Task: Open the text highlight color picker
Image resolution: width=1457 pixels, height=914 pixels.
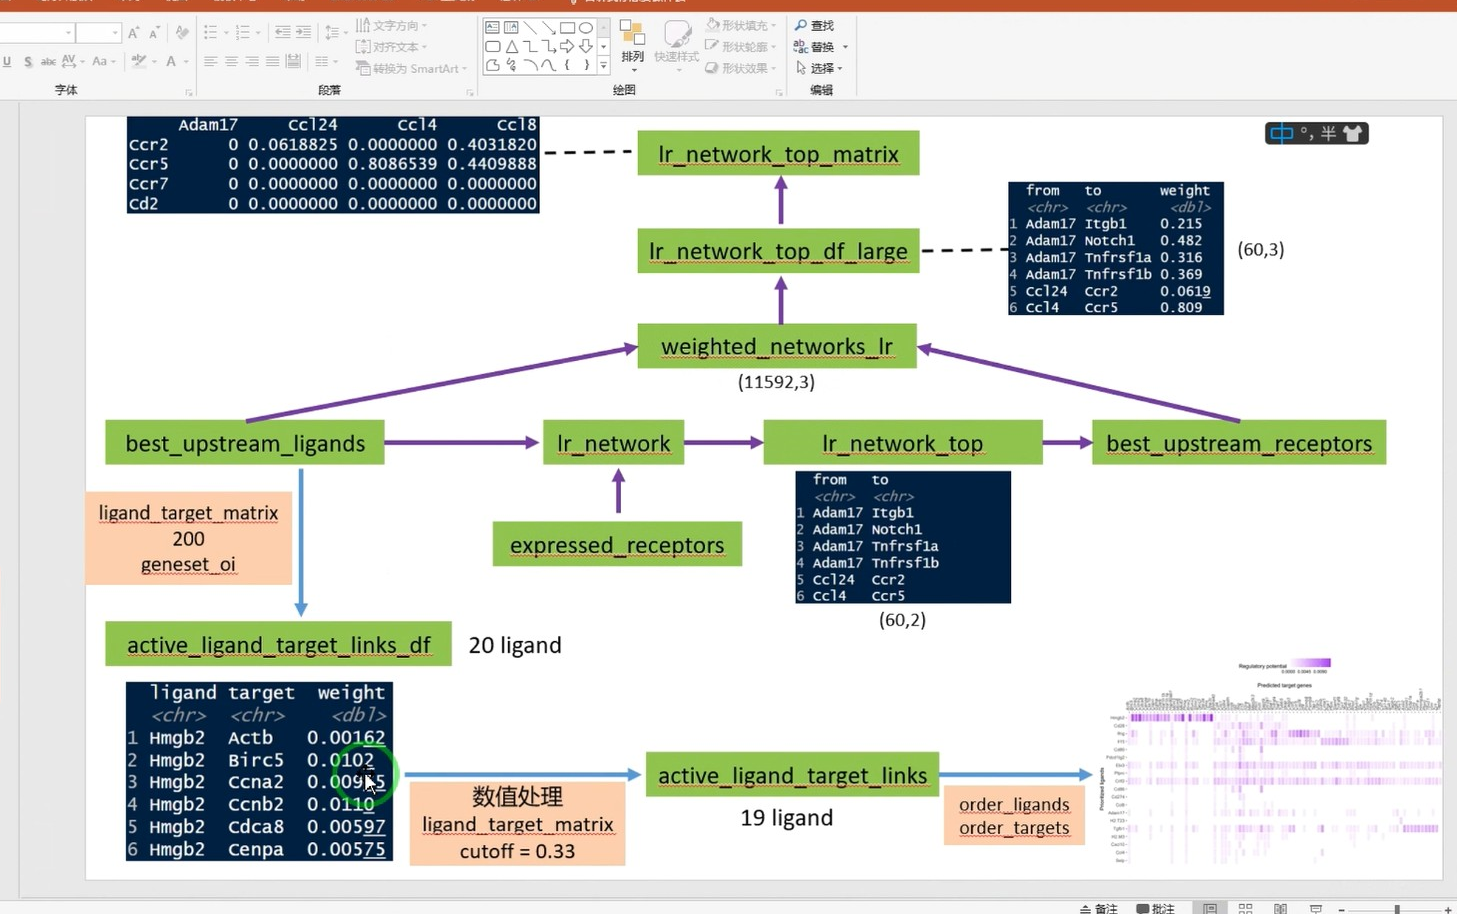Action: tap(143, 61)
